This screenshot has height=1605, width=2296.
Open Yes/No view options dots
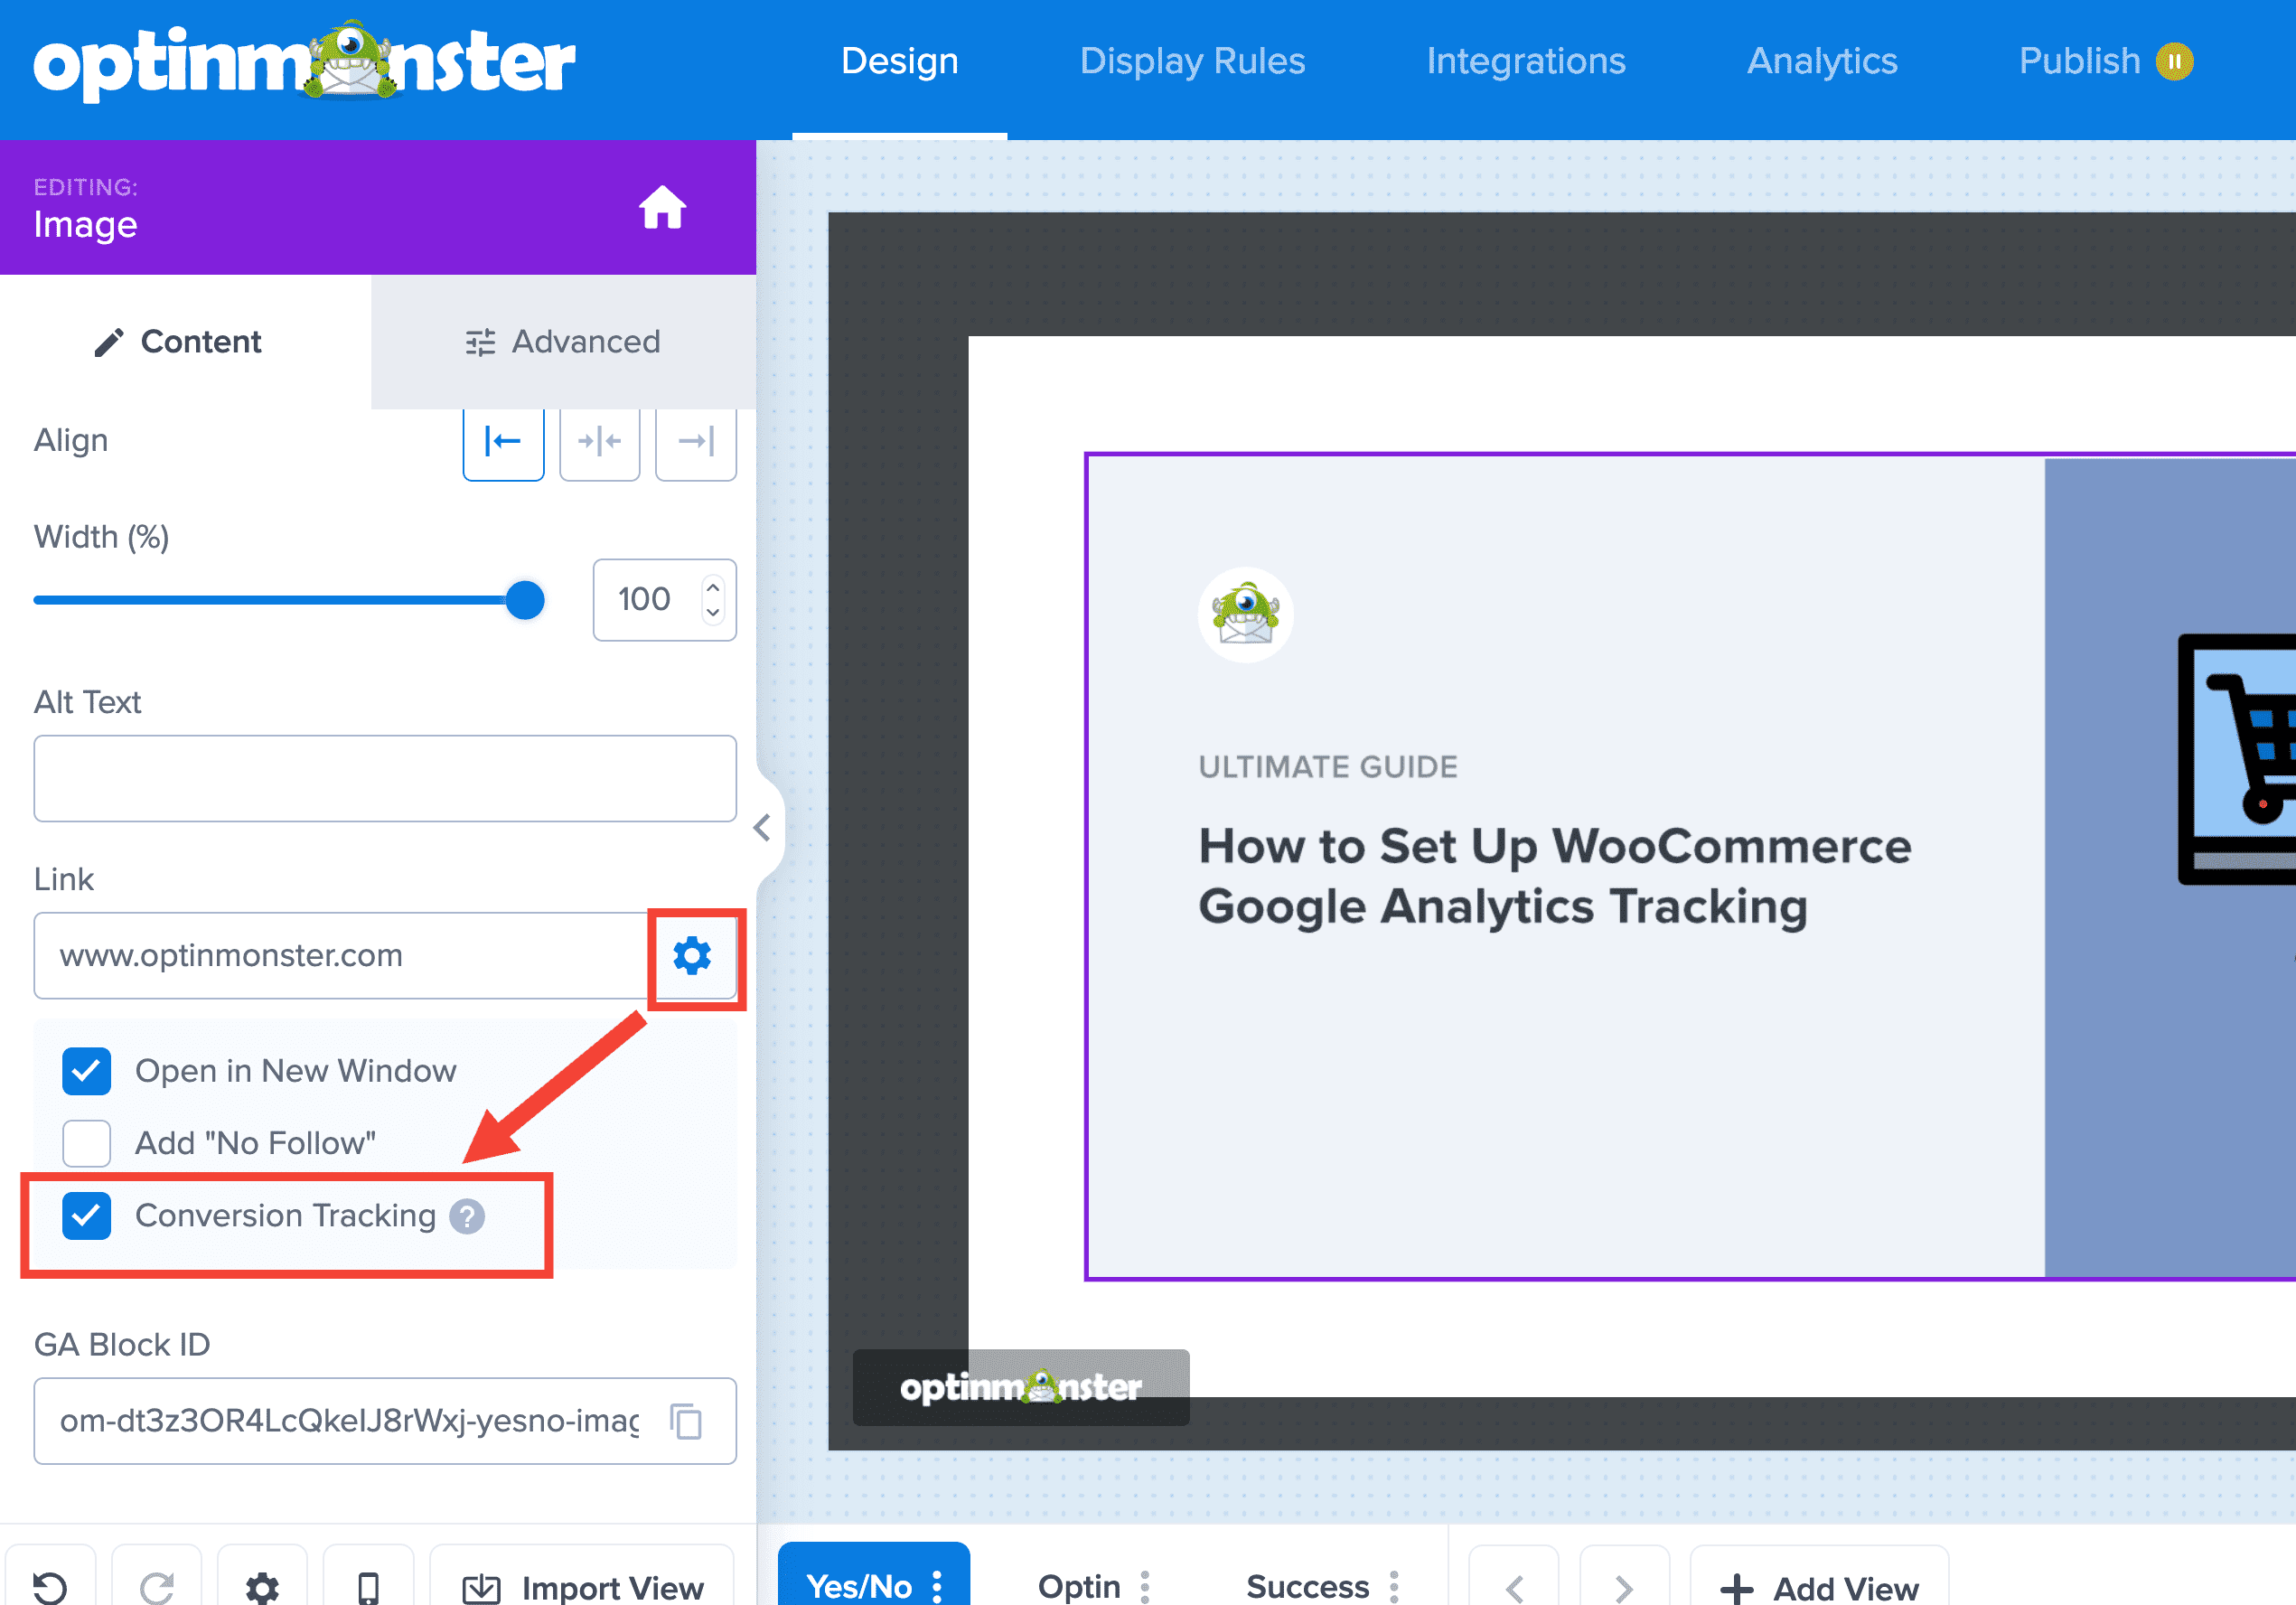(937, 1586)
